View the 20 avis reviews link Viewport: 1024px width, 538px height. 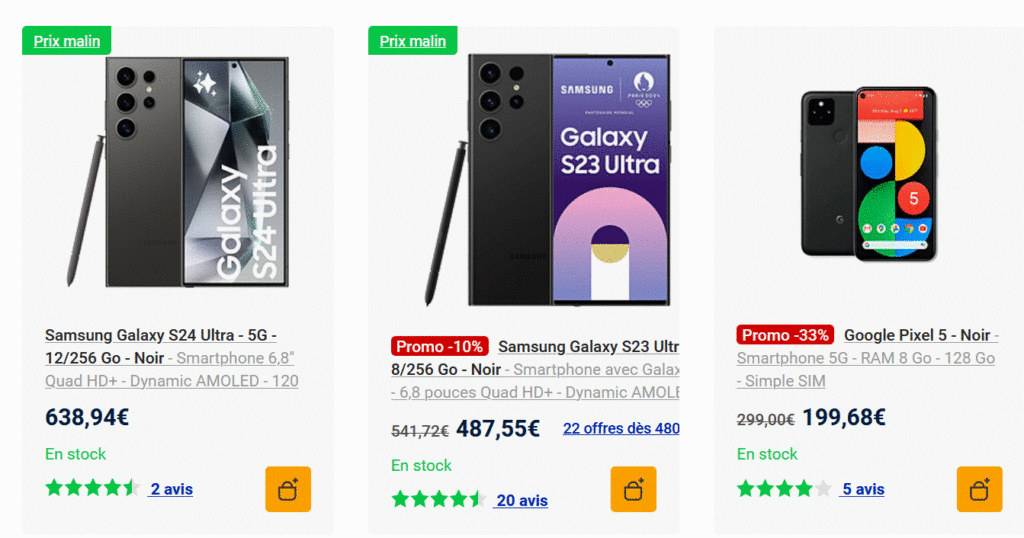pyautogui.click(x=521, y=500)
